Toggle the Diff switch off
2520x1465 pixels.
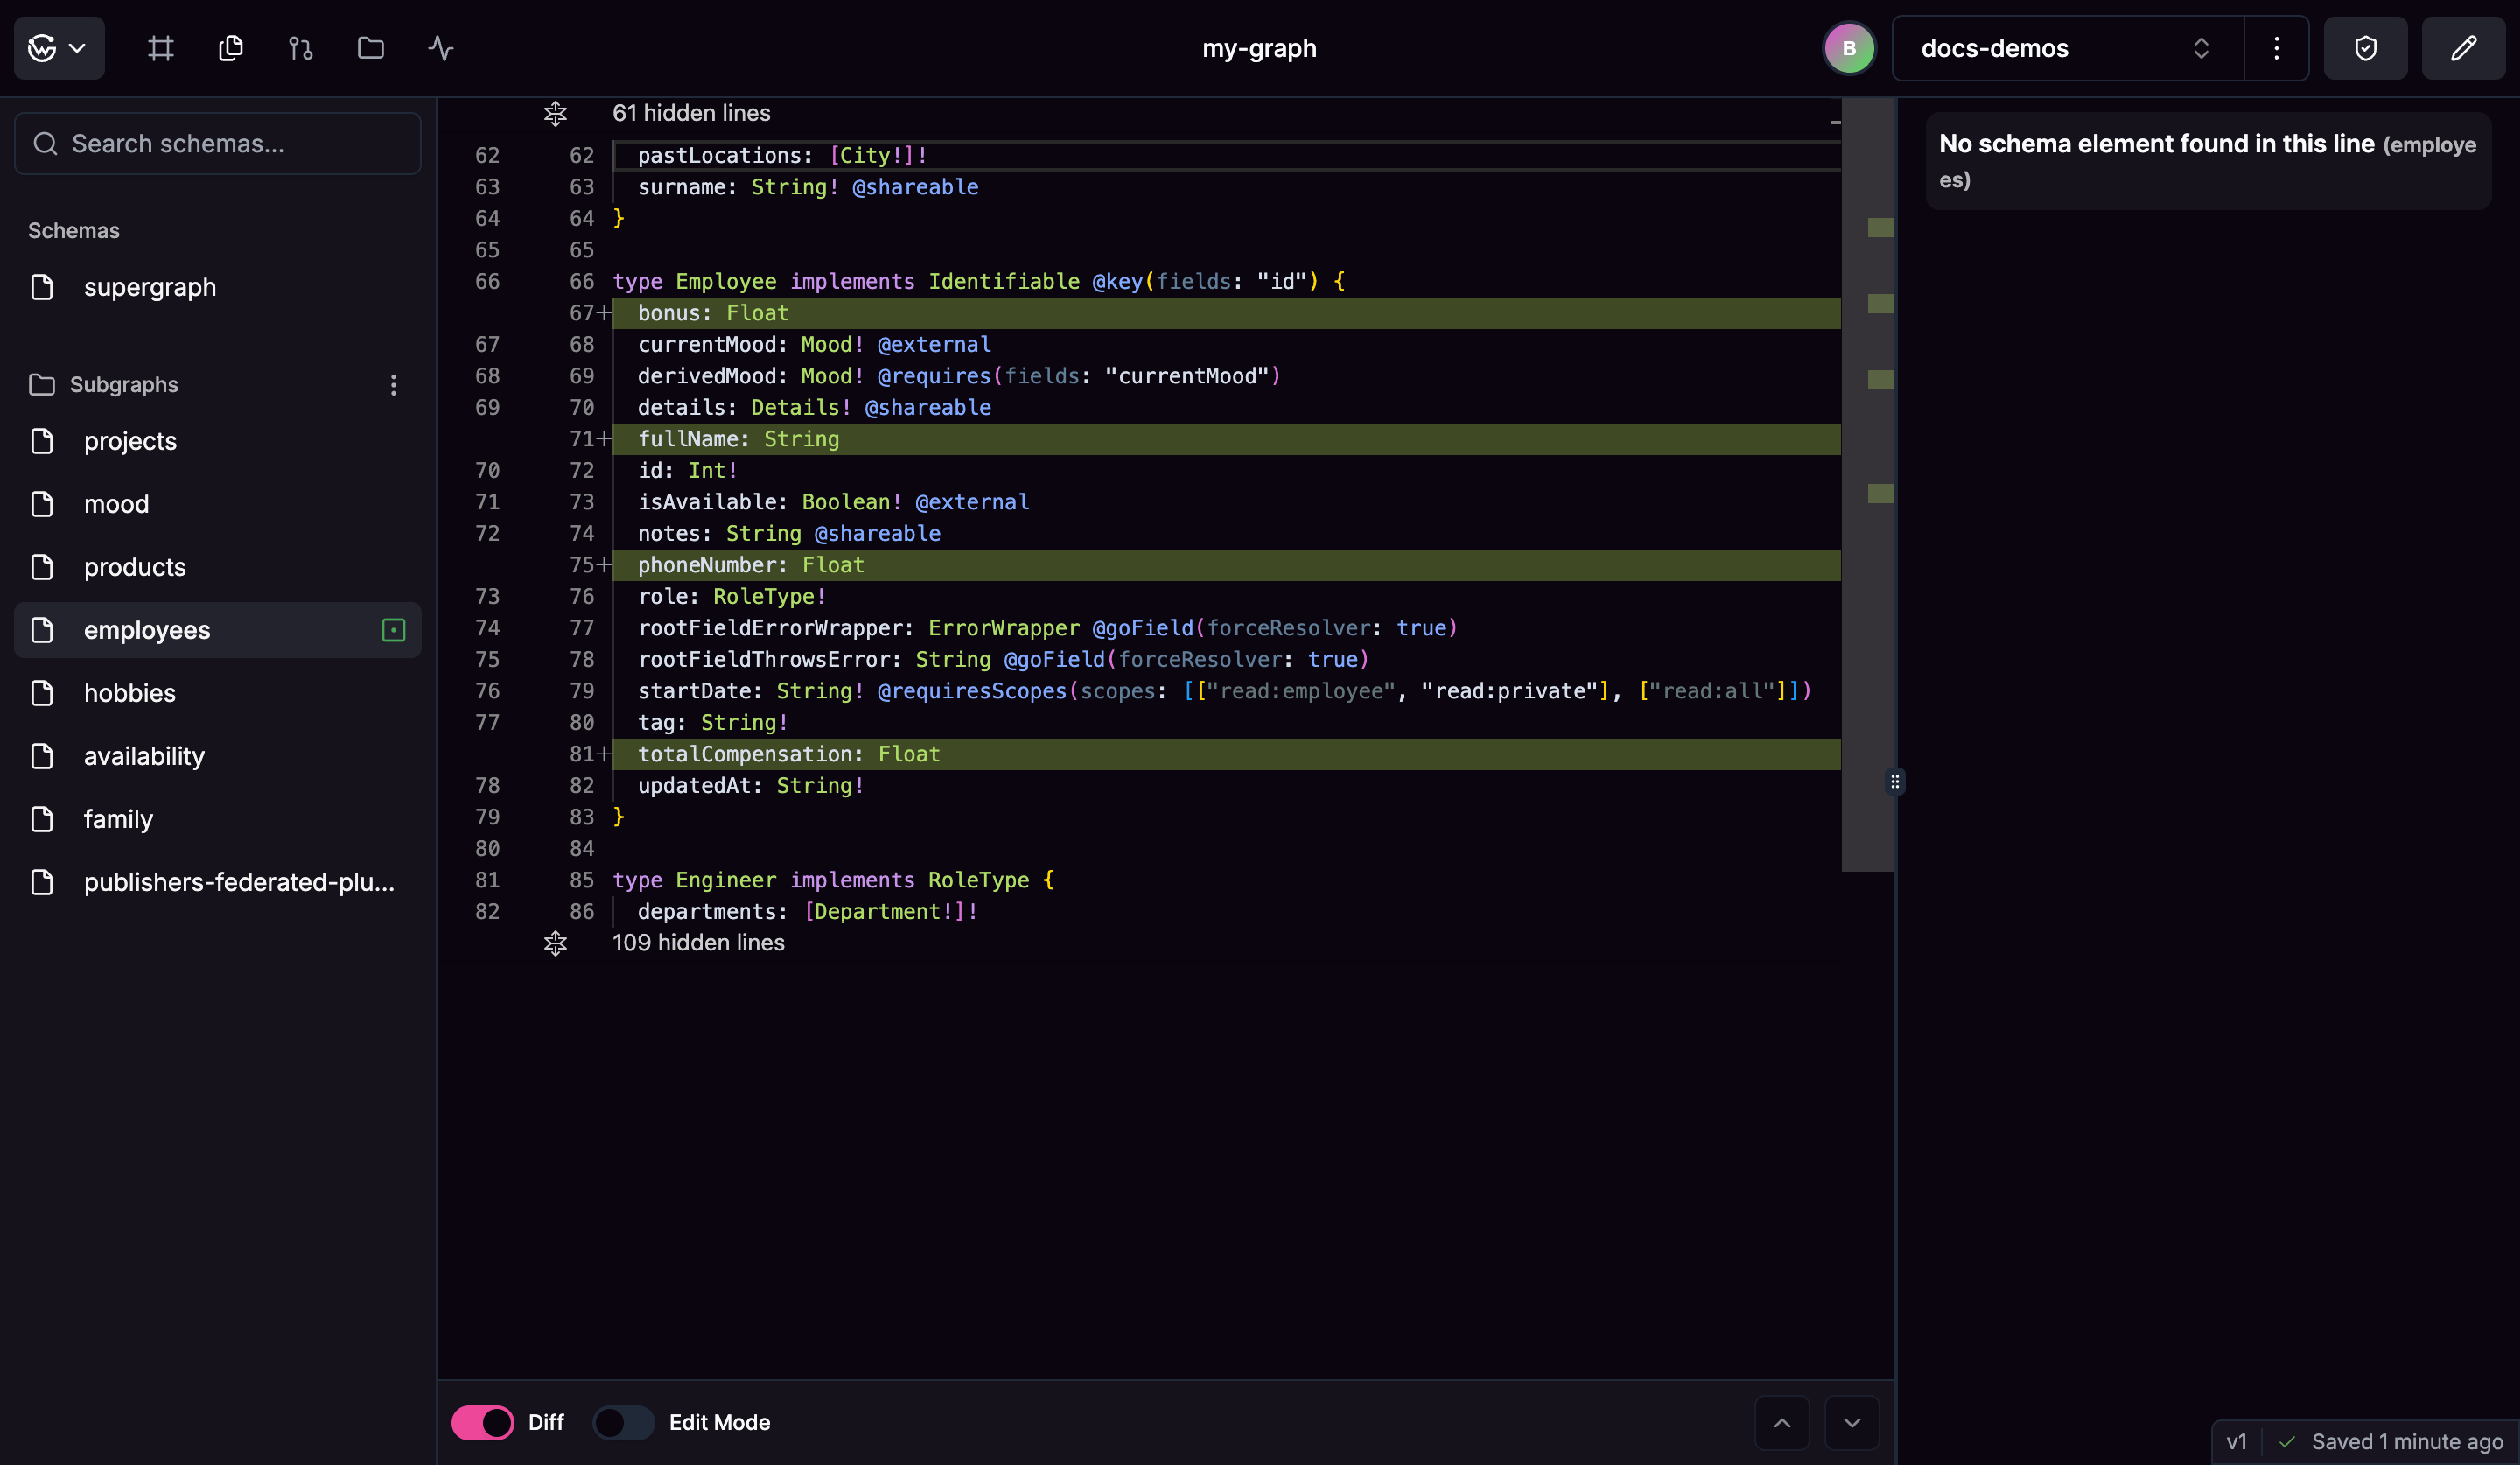pyautogui.click(x=483, y=1422)
